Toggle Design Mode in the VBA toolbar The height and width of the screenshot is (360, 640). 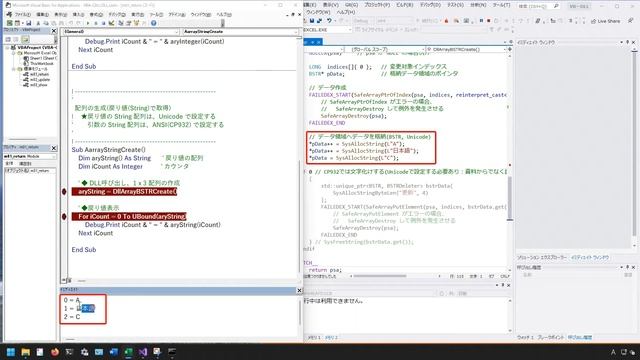111,23
